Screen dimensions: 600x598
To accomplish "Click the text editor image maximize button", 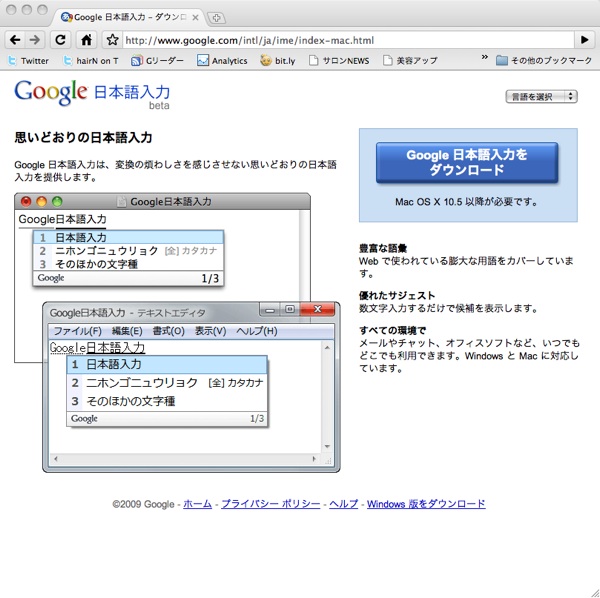I will point(290,309).
